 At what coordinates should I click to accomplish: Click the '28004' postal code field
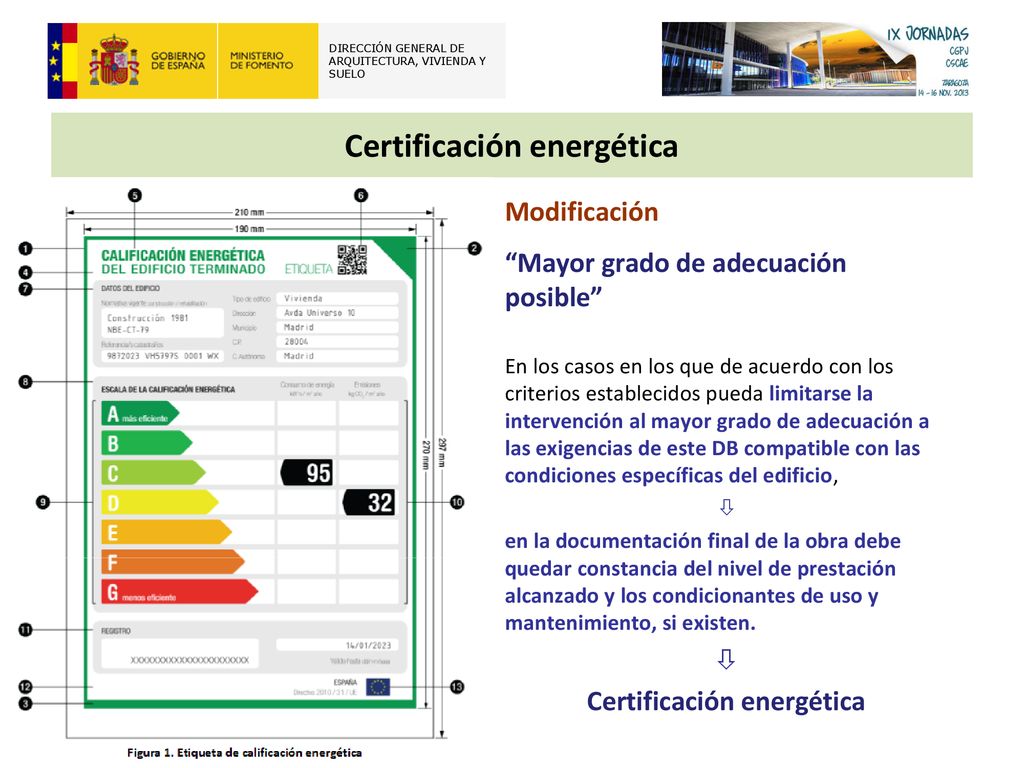(337, 342)
